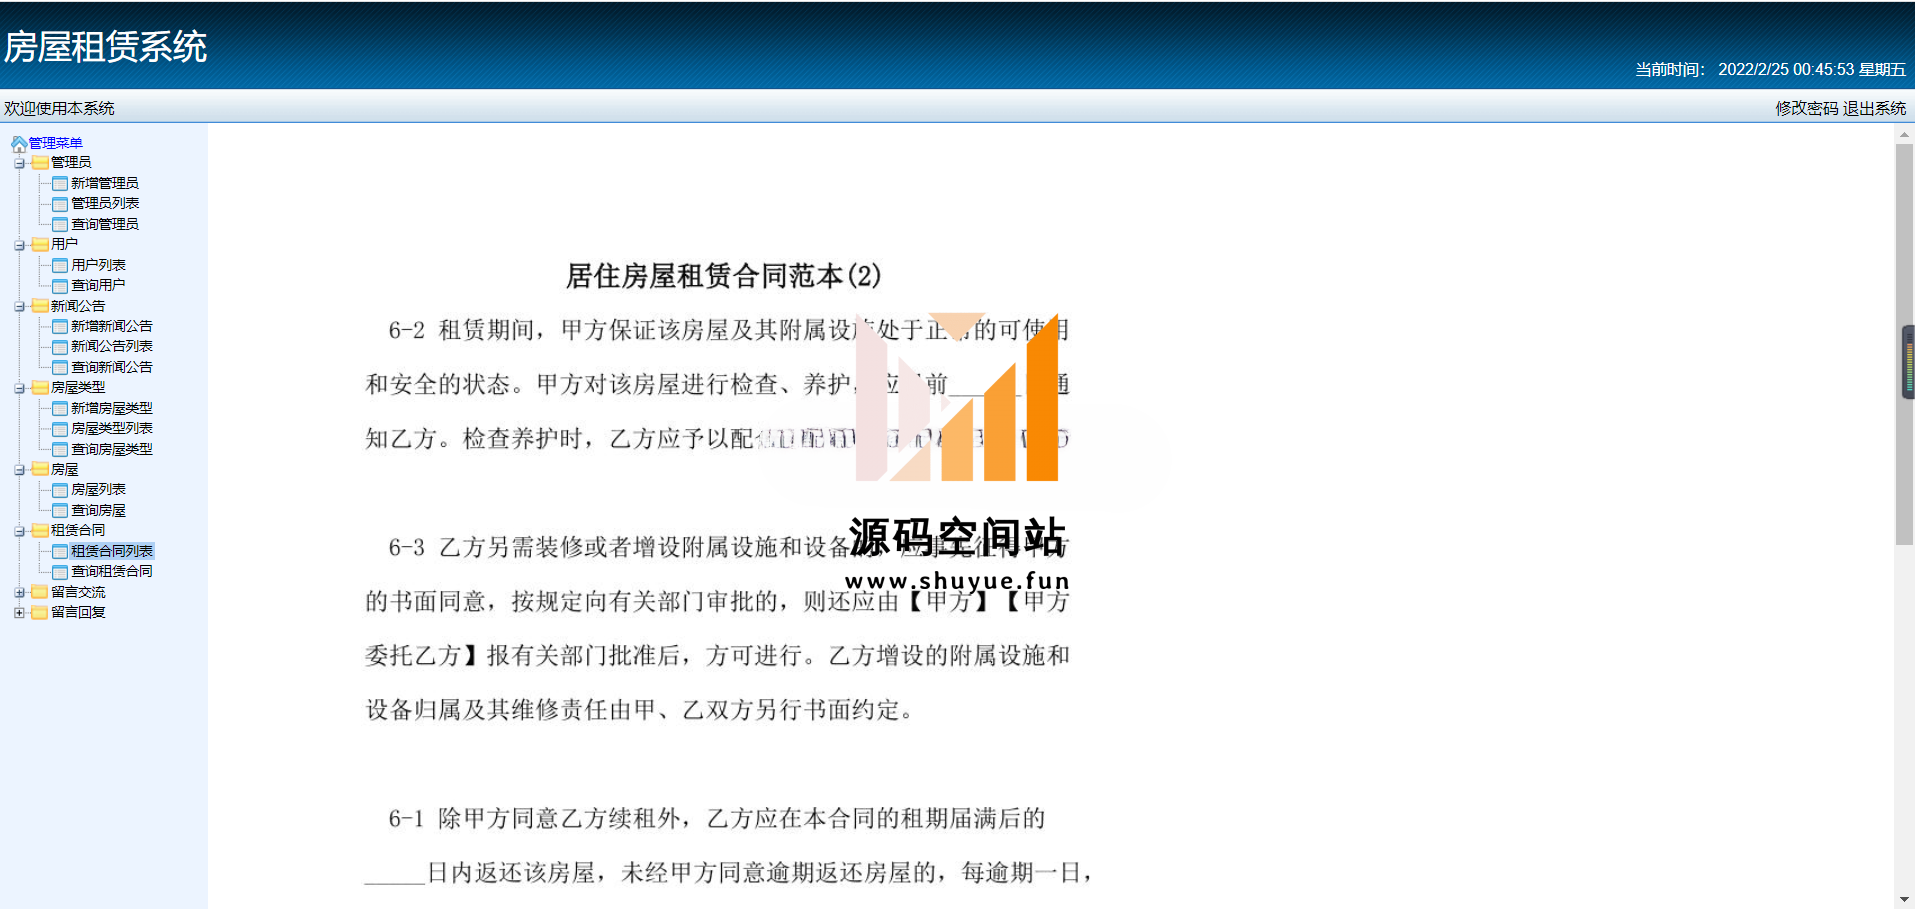
Task: Click the page icon beside 新增房屋类型
Action: coord(60,408)
